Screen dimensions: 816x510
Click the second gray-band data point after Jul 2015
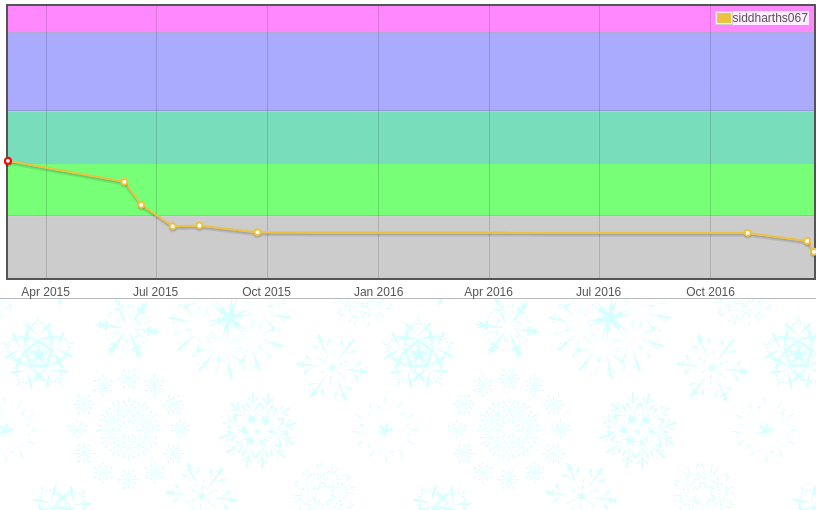pyautogui.click(x=199, y=226)
